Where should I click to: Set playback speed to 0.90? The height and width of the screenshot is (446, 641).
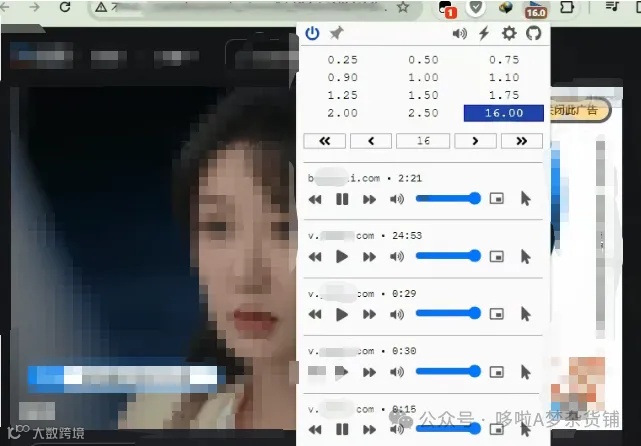click(x=343, y=77)
